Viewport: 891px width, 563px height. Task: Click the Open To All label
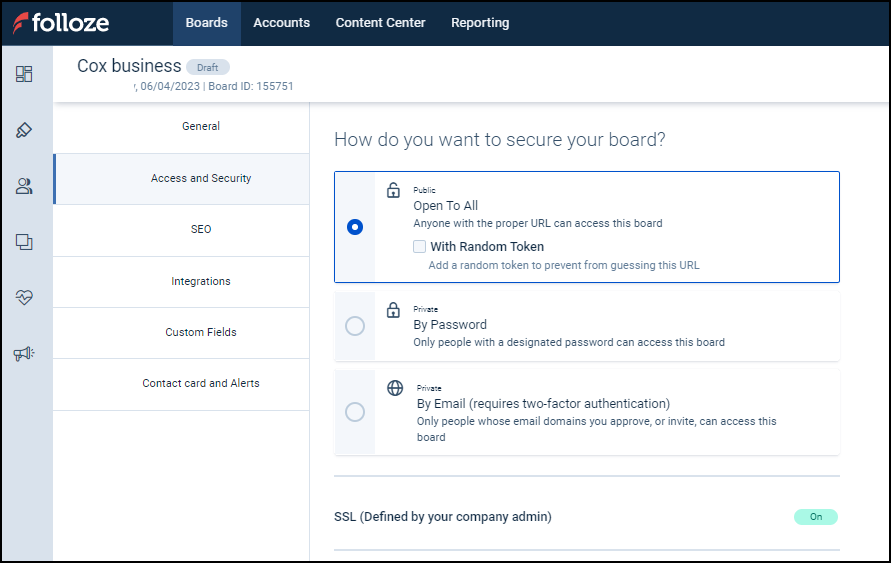pyautogui.click(x=446, y=206)
